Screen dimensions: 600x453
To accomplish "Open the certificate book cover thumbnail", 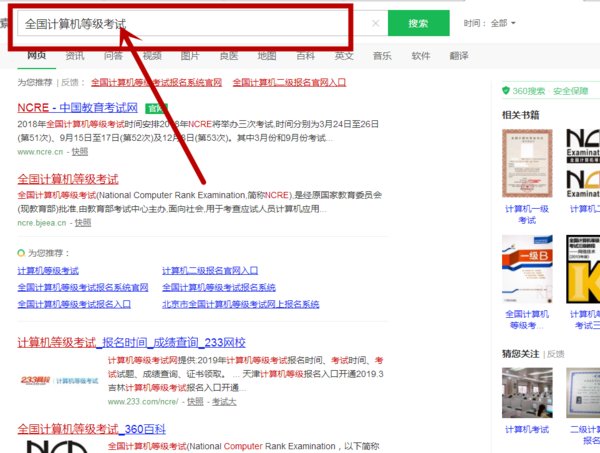I will [x=527, y=163].
